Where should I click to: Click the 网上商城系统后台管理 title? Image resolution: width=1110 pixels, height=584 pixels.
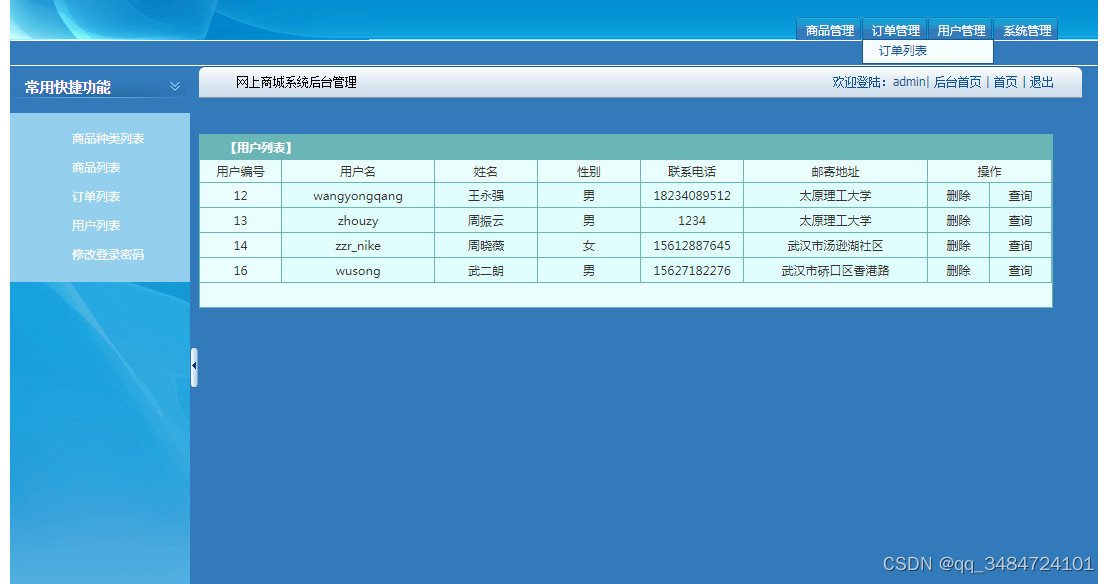(x=296, y=83)
